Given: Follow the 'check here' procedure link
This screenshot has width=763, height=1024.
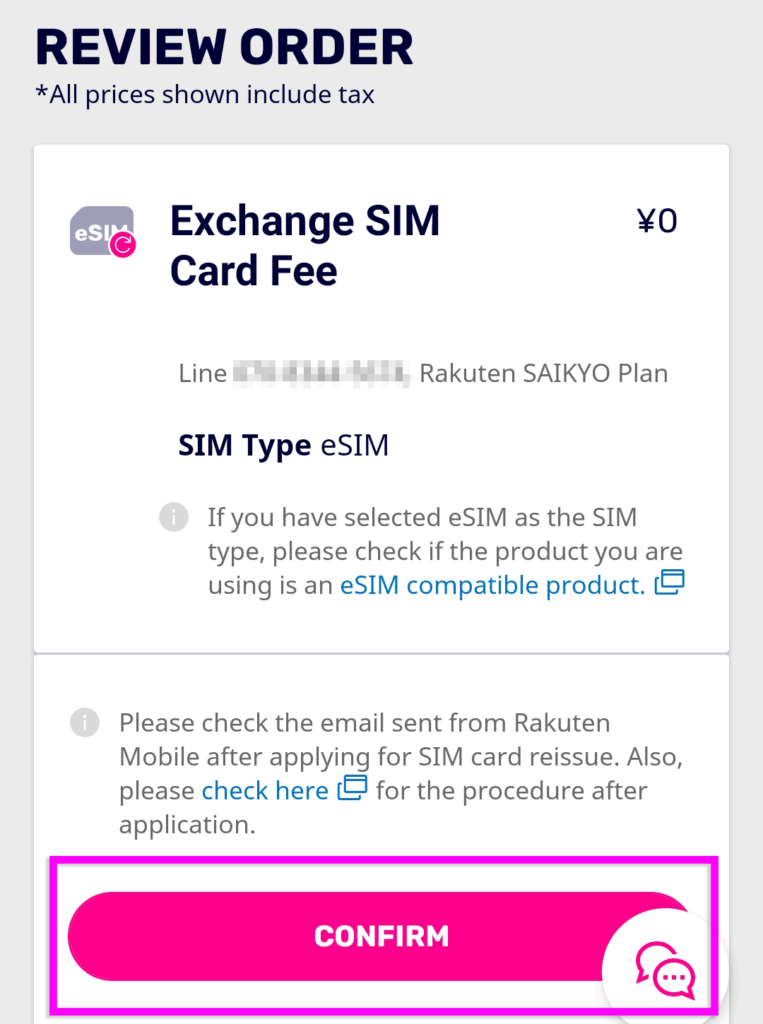Looking at the screenshot, I should pos(265,791).
